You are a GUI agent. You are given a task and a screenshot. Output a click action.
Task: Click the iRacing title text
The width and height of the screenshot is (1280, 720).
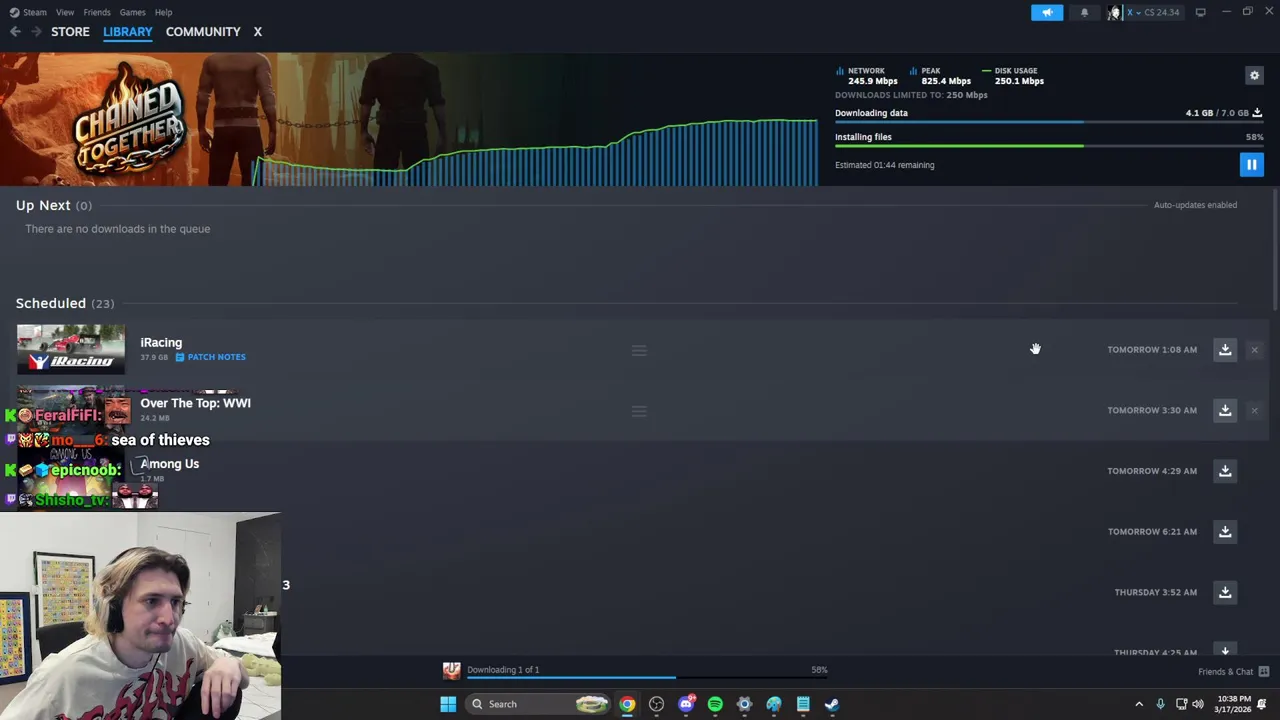pyautogui.click(x=161, y=342)
